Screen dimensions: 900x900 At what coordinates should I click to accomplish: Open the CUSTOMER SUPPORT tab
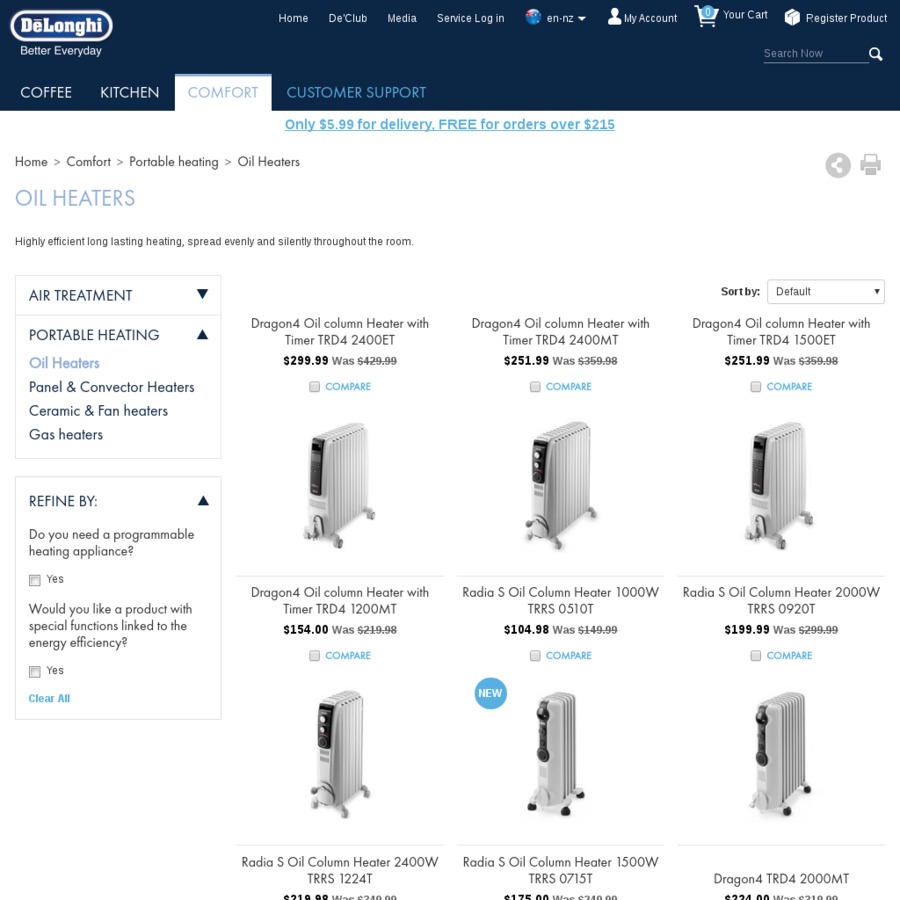pos(356,92)
